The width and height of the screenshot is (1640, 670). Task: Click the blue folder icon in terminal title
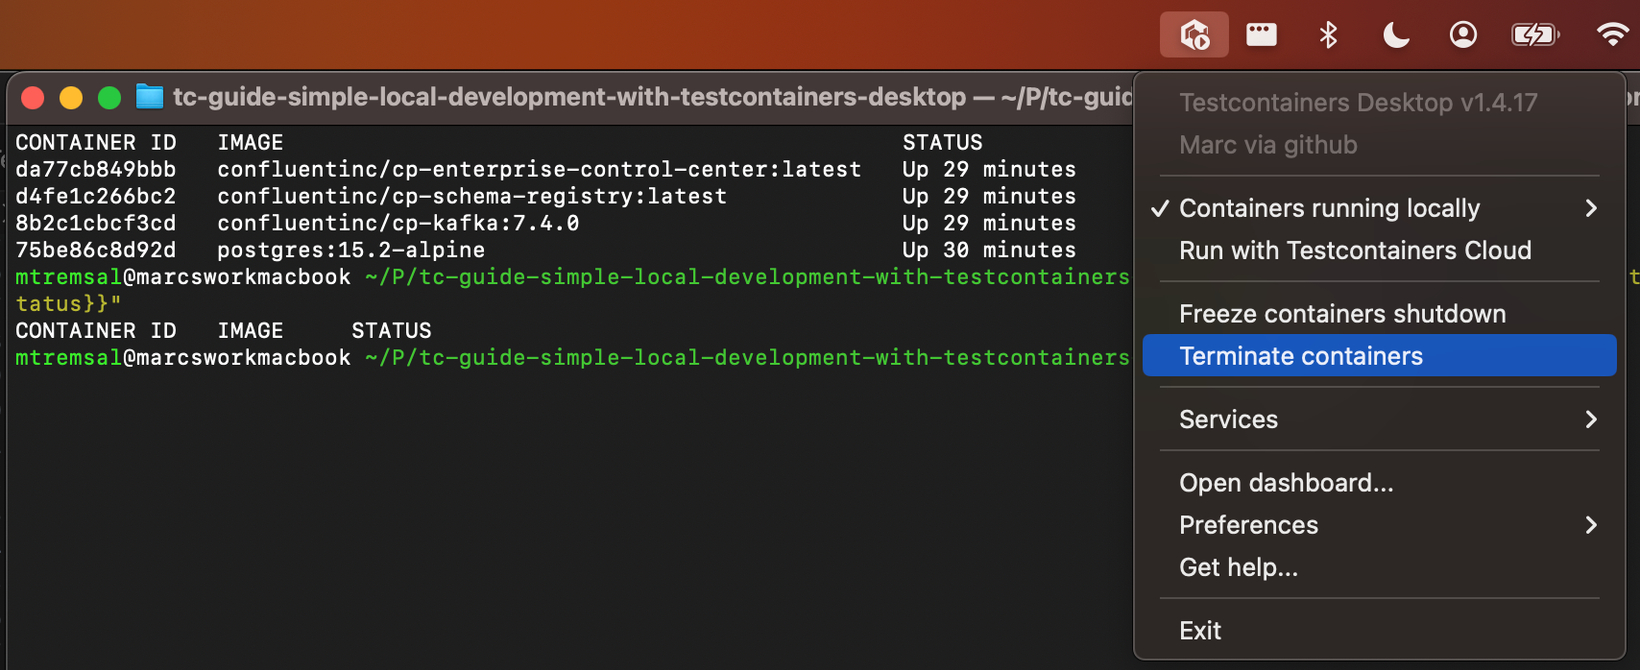pos(149,97)
